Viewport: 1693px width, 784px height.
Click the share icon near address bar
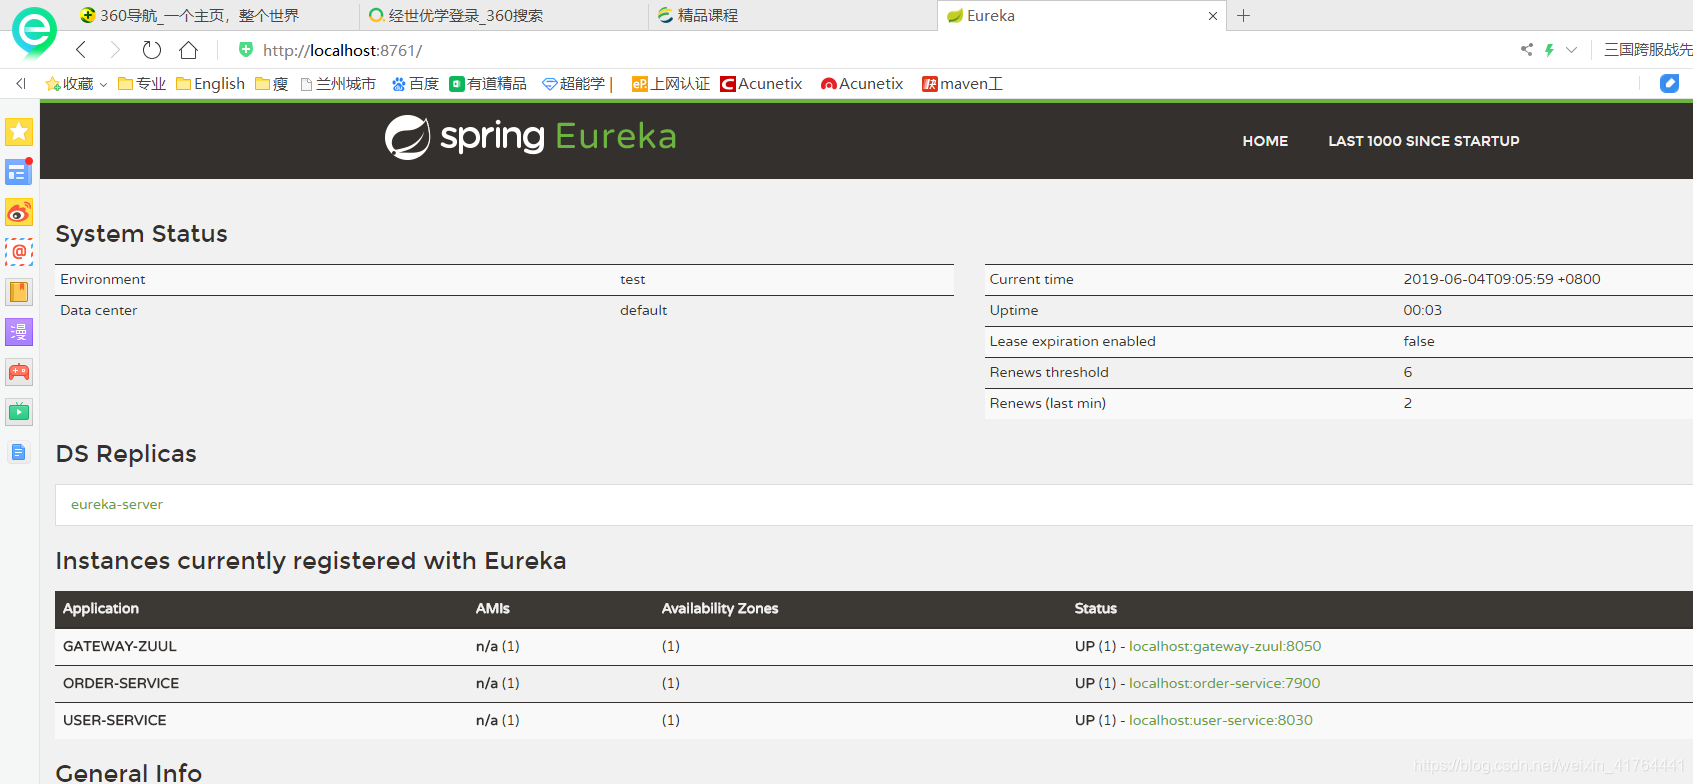point(1526,49)
